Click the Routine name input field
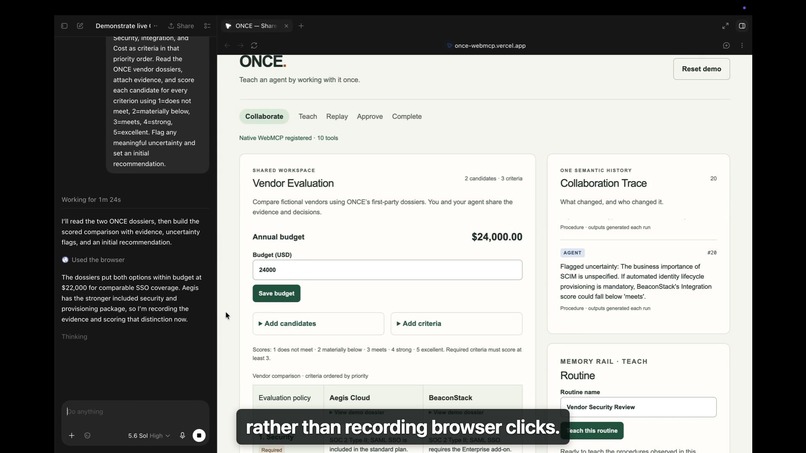The image size is (806, 453). pos(638,407)
